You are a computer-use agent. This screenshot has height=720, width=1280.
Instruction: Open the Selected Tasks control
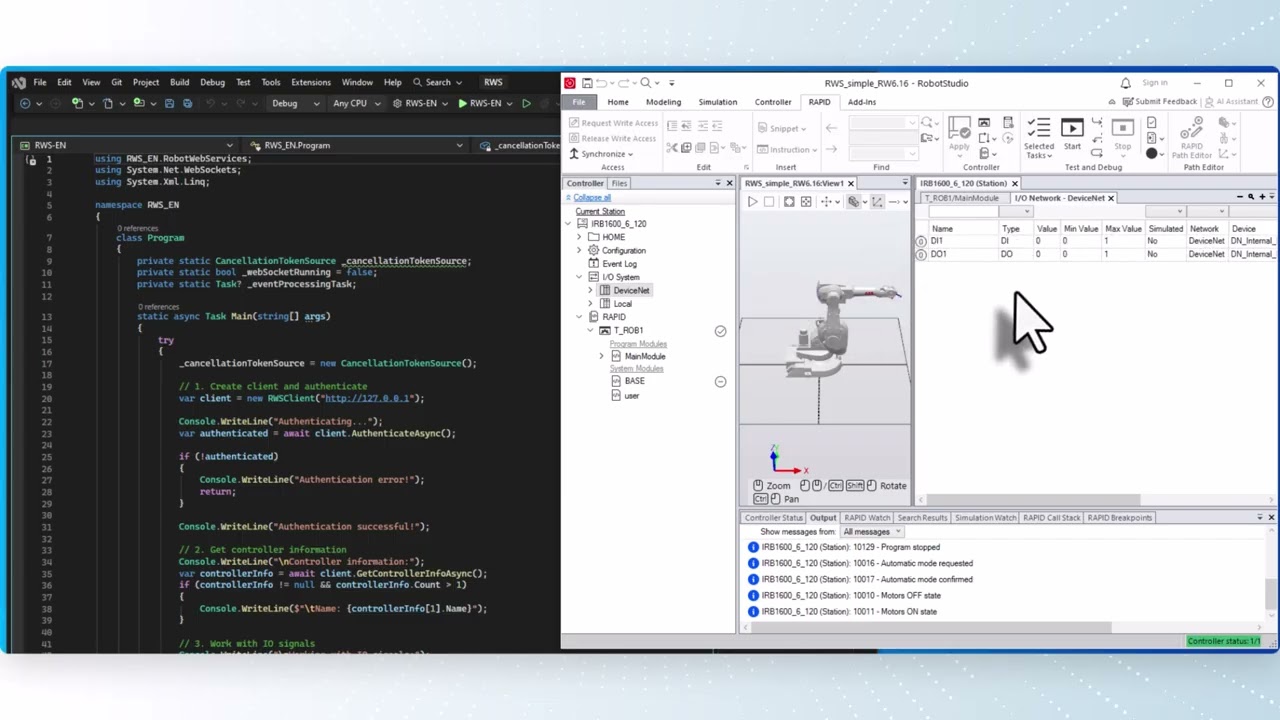coord(1038,138)
